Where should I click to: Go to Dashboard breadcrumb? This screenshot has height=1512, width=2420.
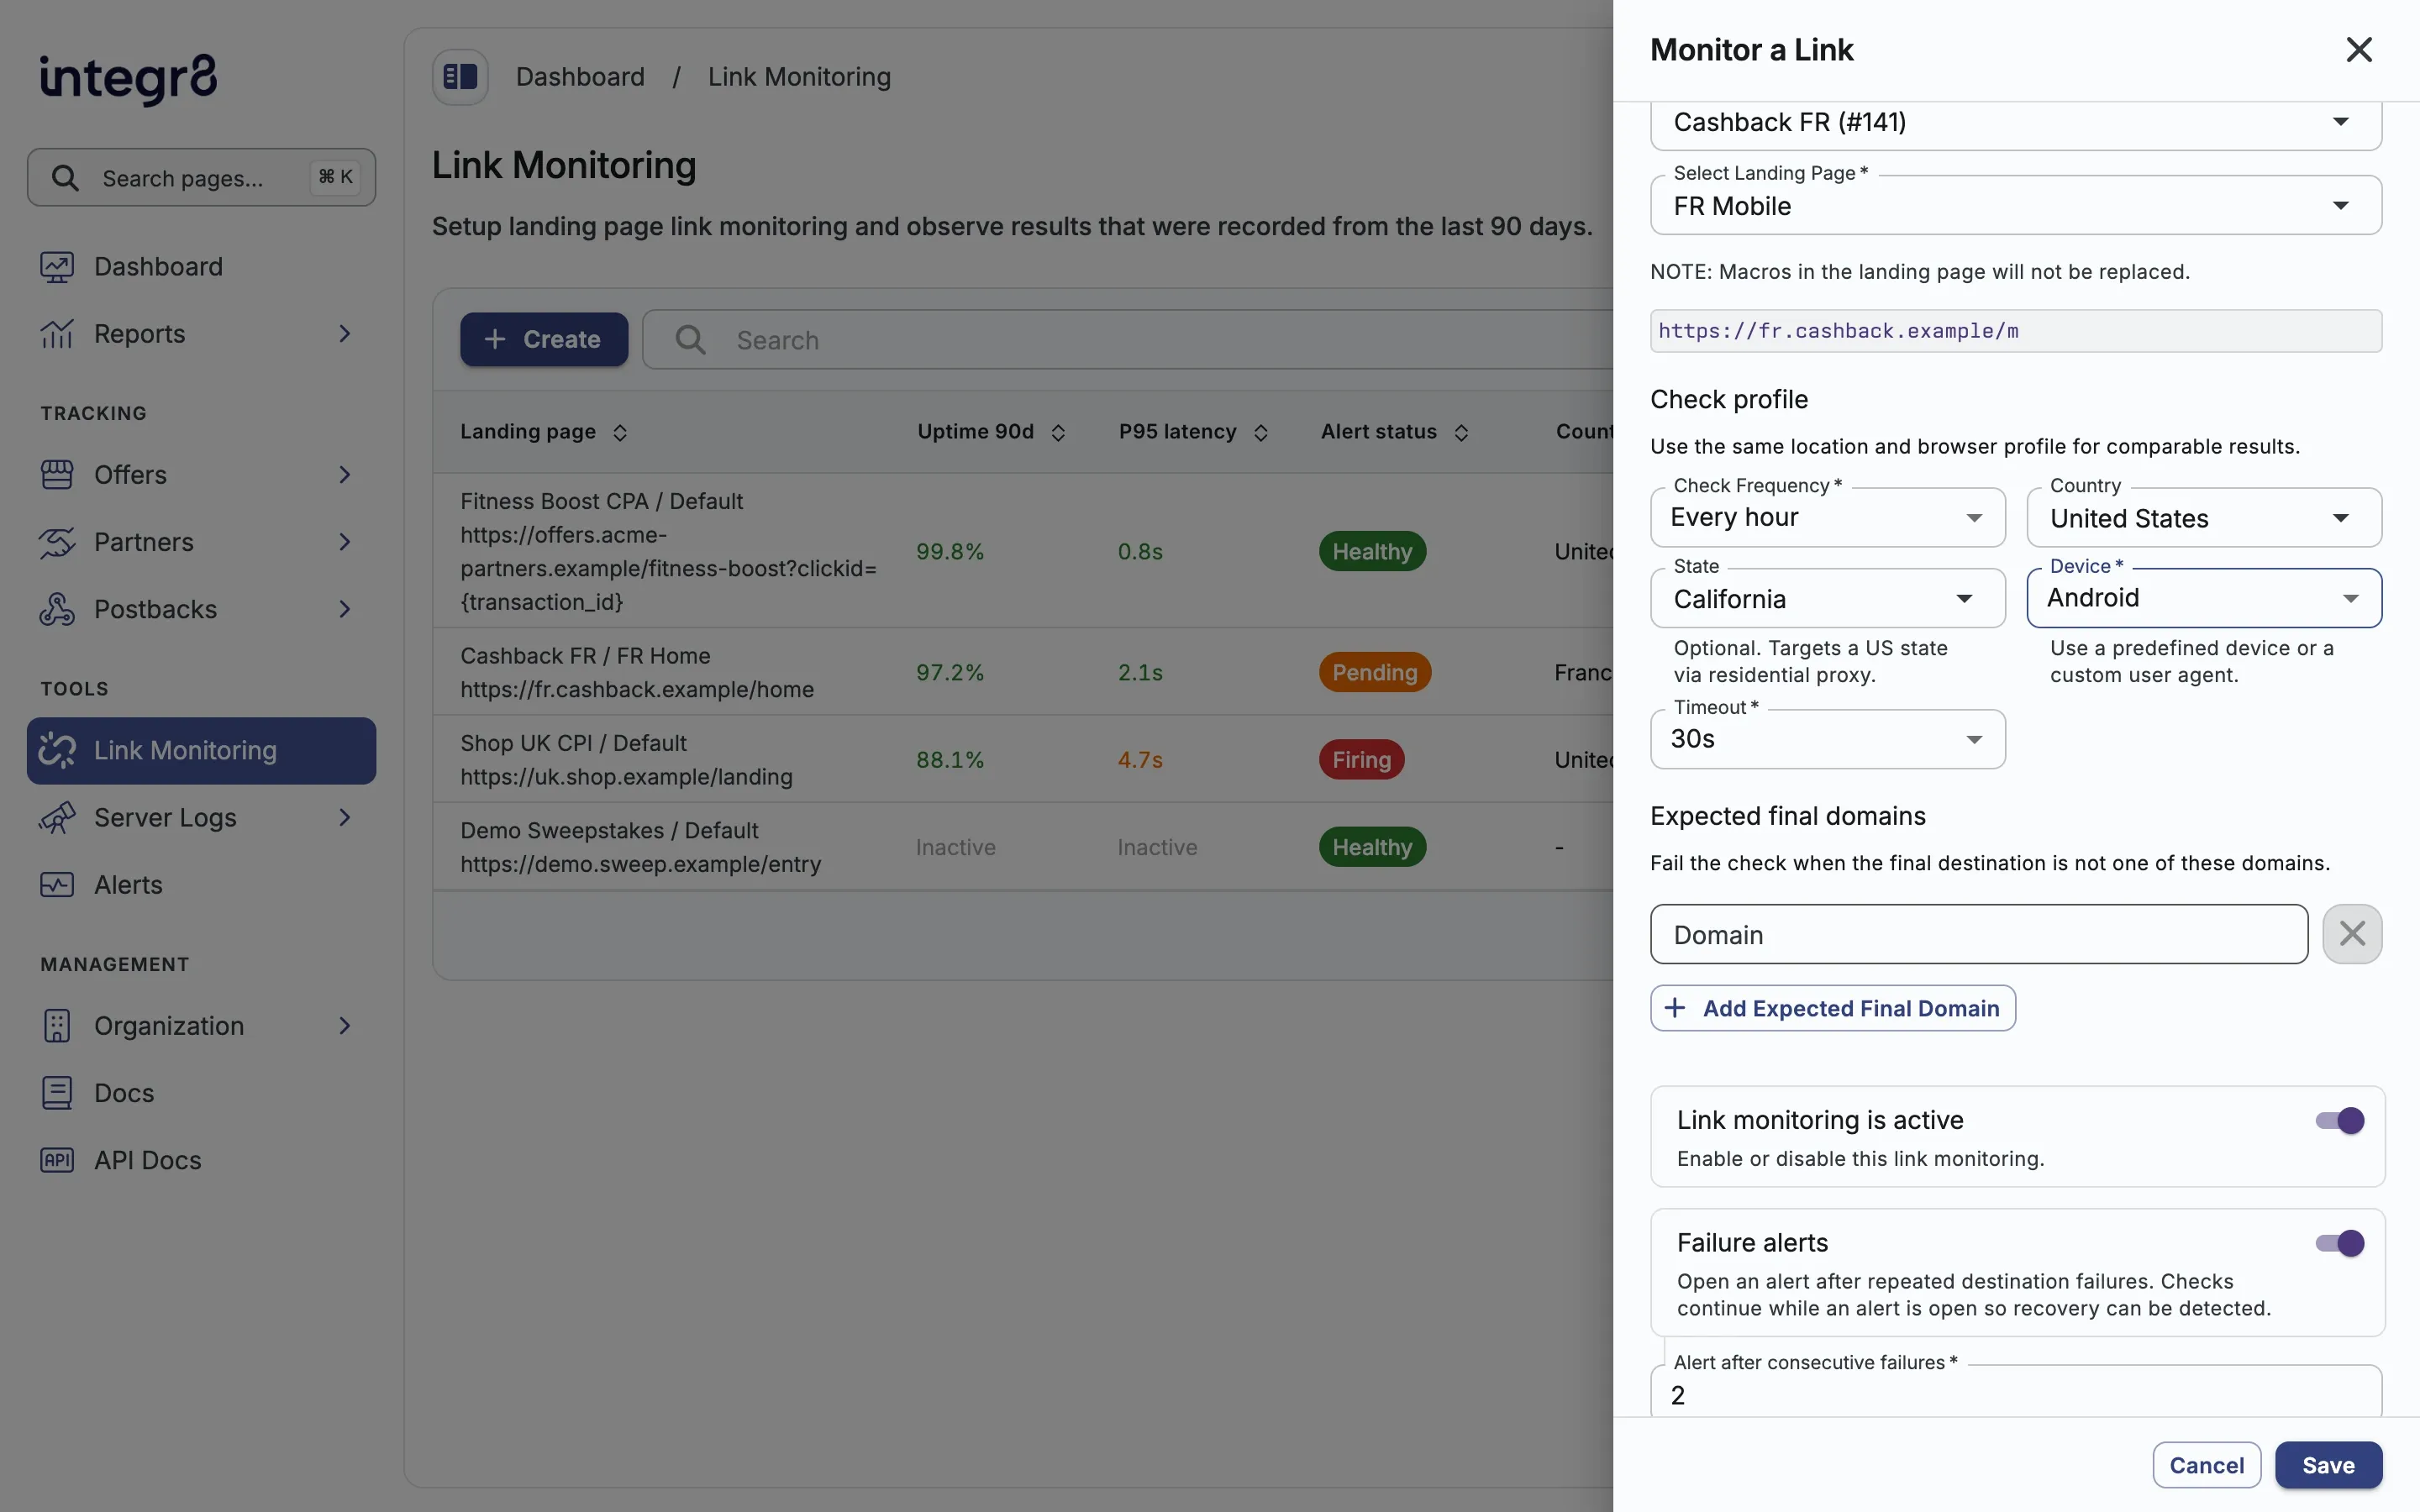(x=580, y=77)
